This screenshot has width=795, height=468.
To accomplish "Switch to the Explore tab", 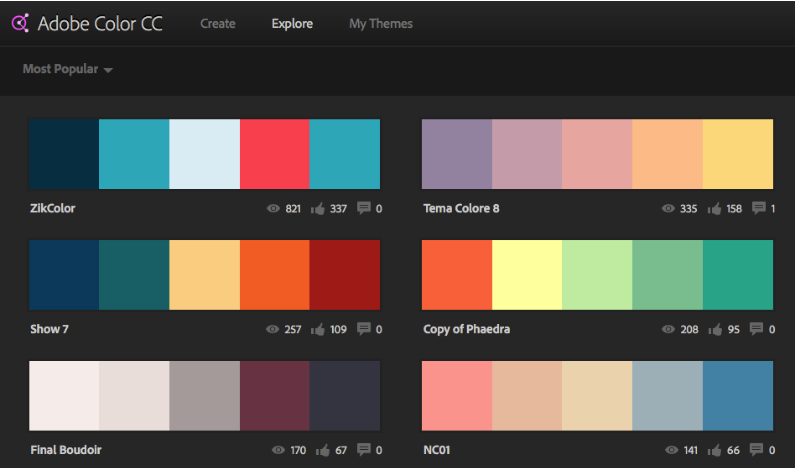I will pos(292,24).
